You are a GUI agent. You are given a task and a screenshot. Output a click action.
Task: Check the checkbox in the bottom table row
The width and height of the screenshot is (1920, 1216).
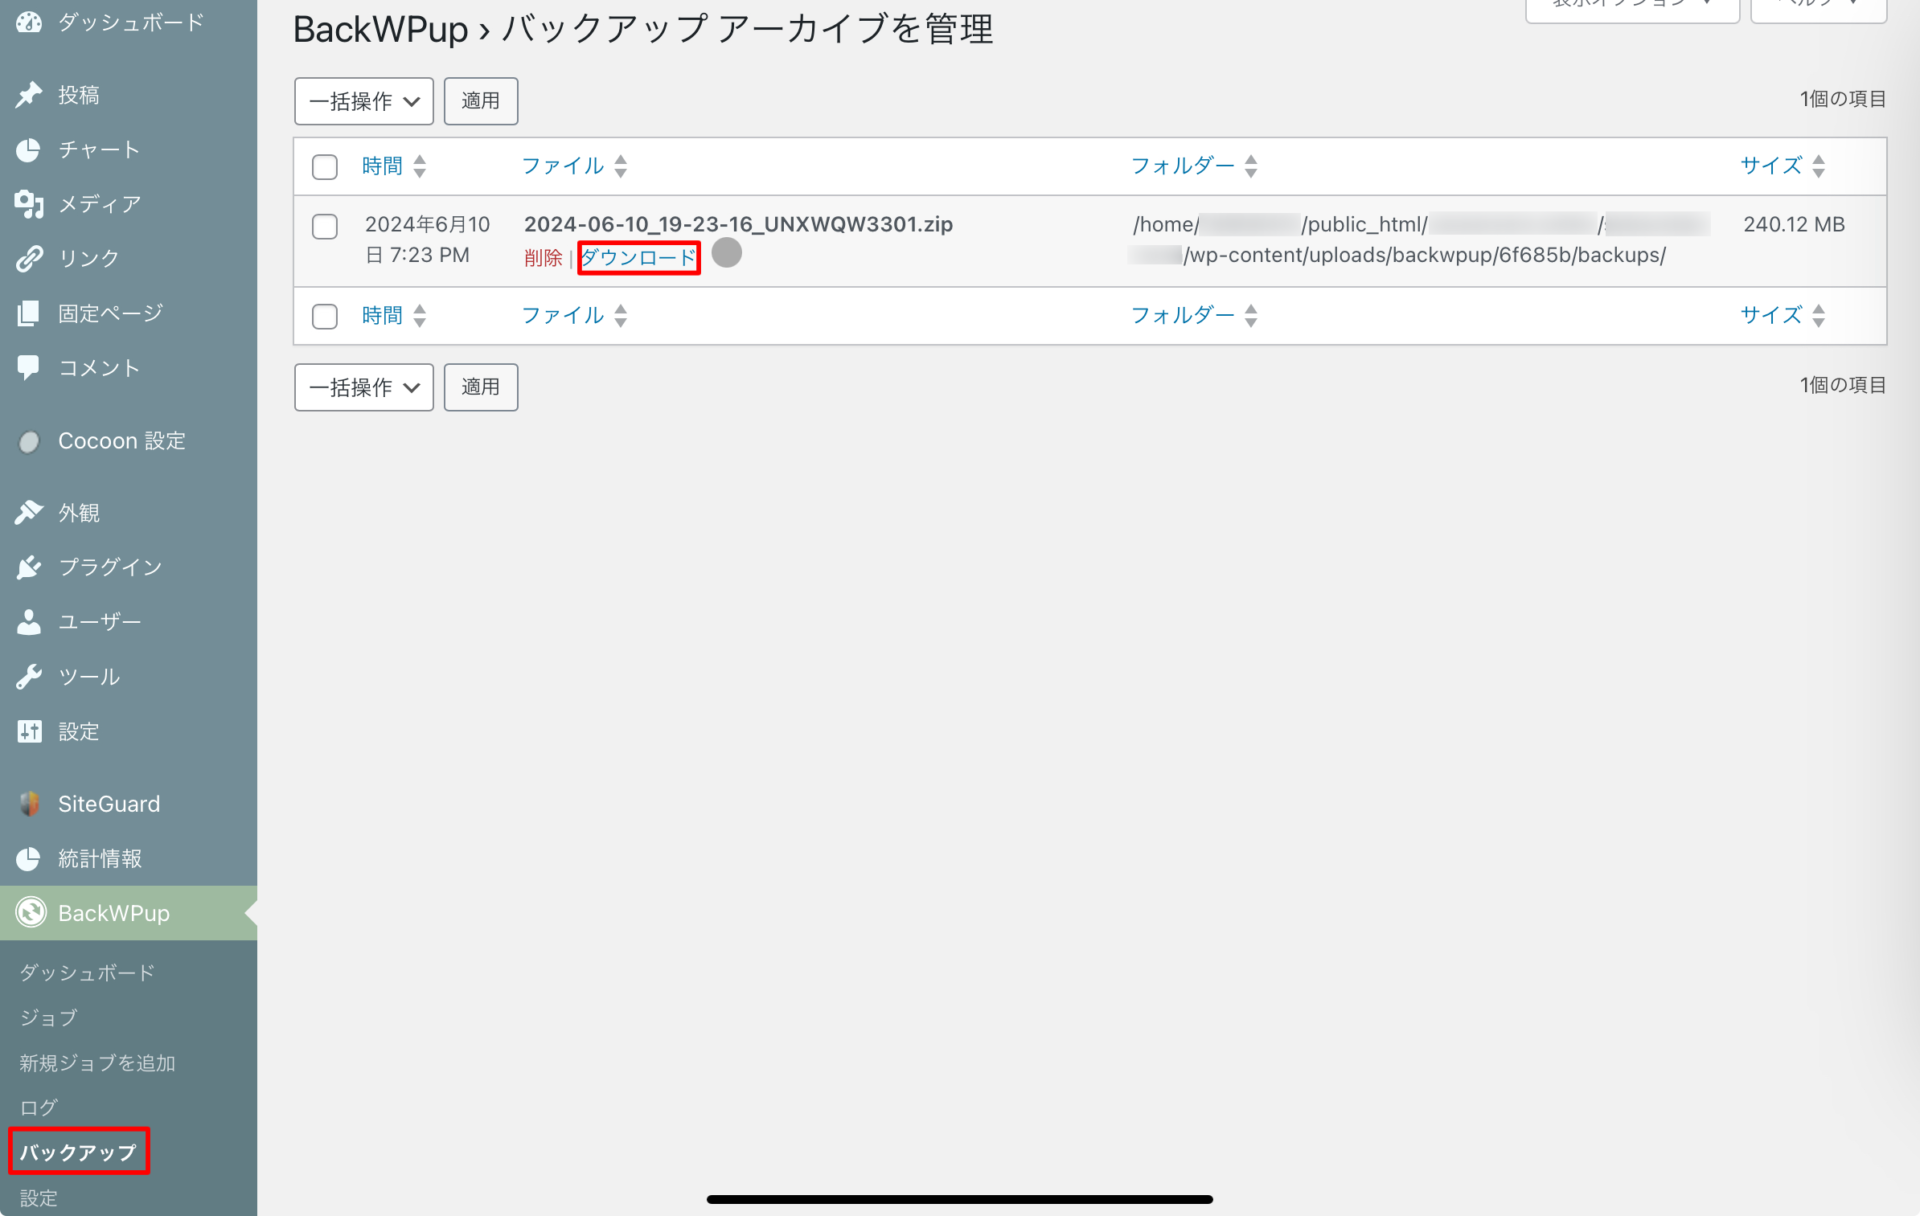324,316
